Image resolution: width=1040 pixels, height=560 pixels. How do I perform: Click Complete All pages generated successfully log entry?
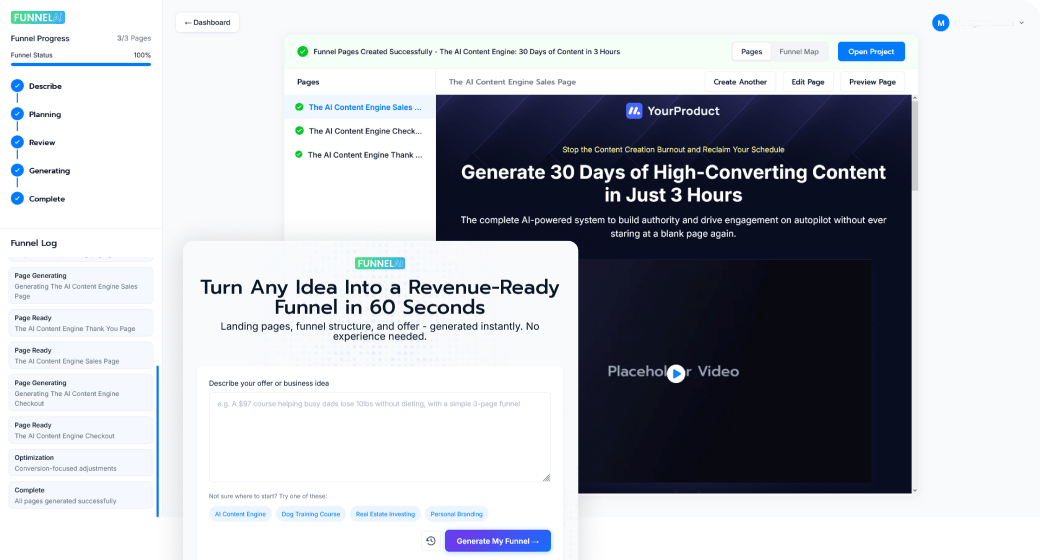[x=81, y=496]
